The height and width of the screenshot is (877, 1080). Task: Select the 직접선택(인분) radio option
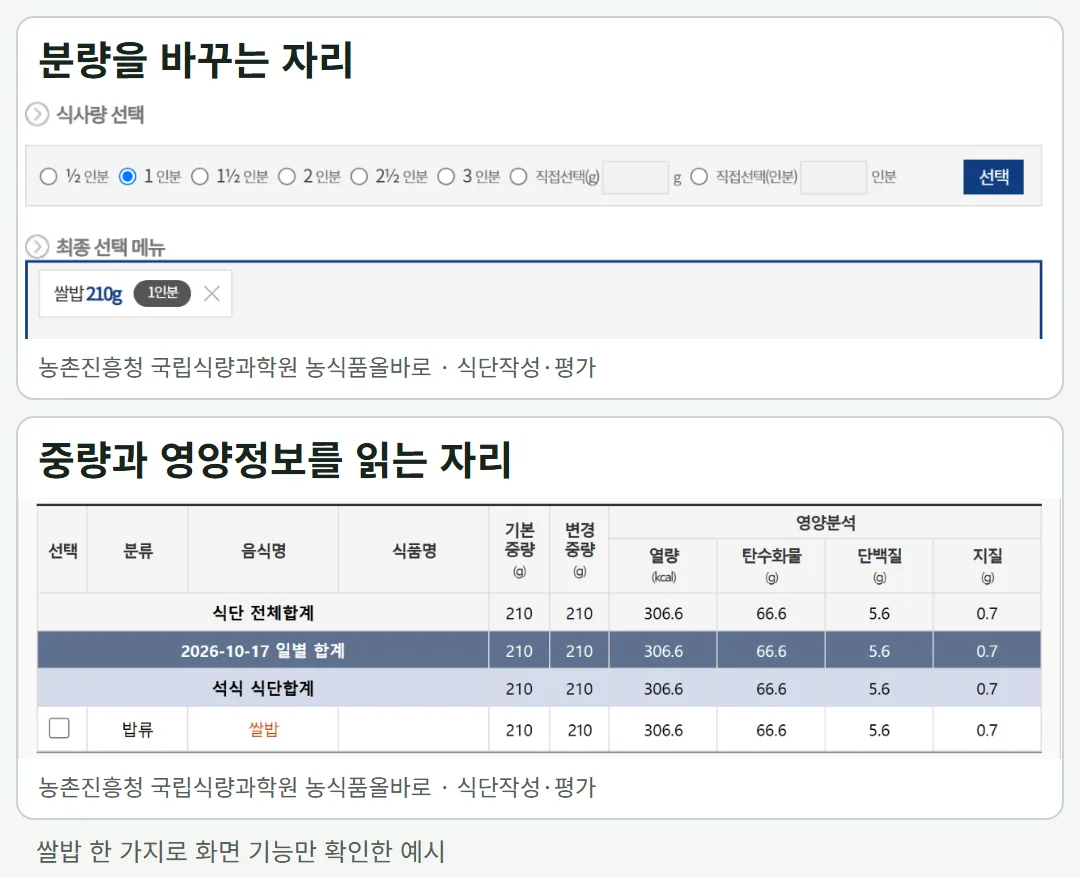pos(699,176)
